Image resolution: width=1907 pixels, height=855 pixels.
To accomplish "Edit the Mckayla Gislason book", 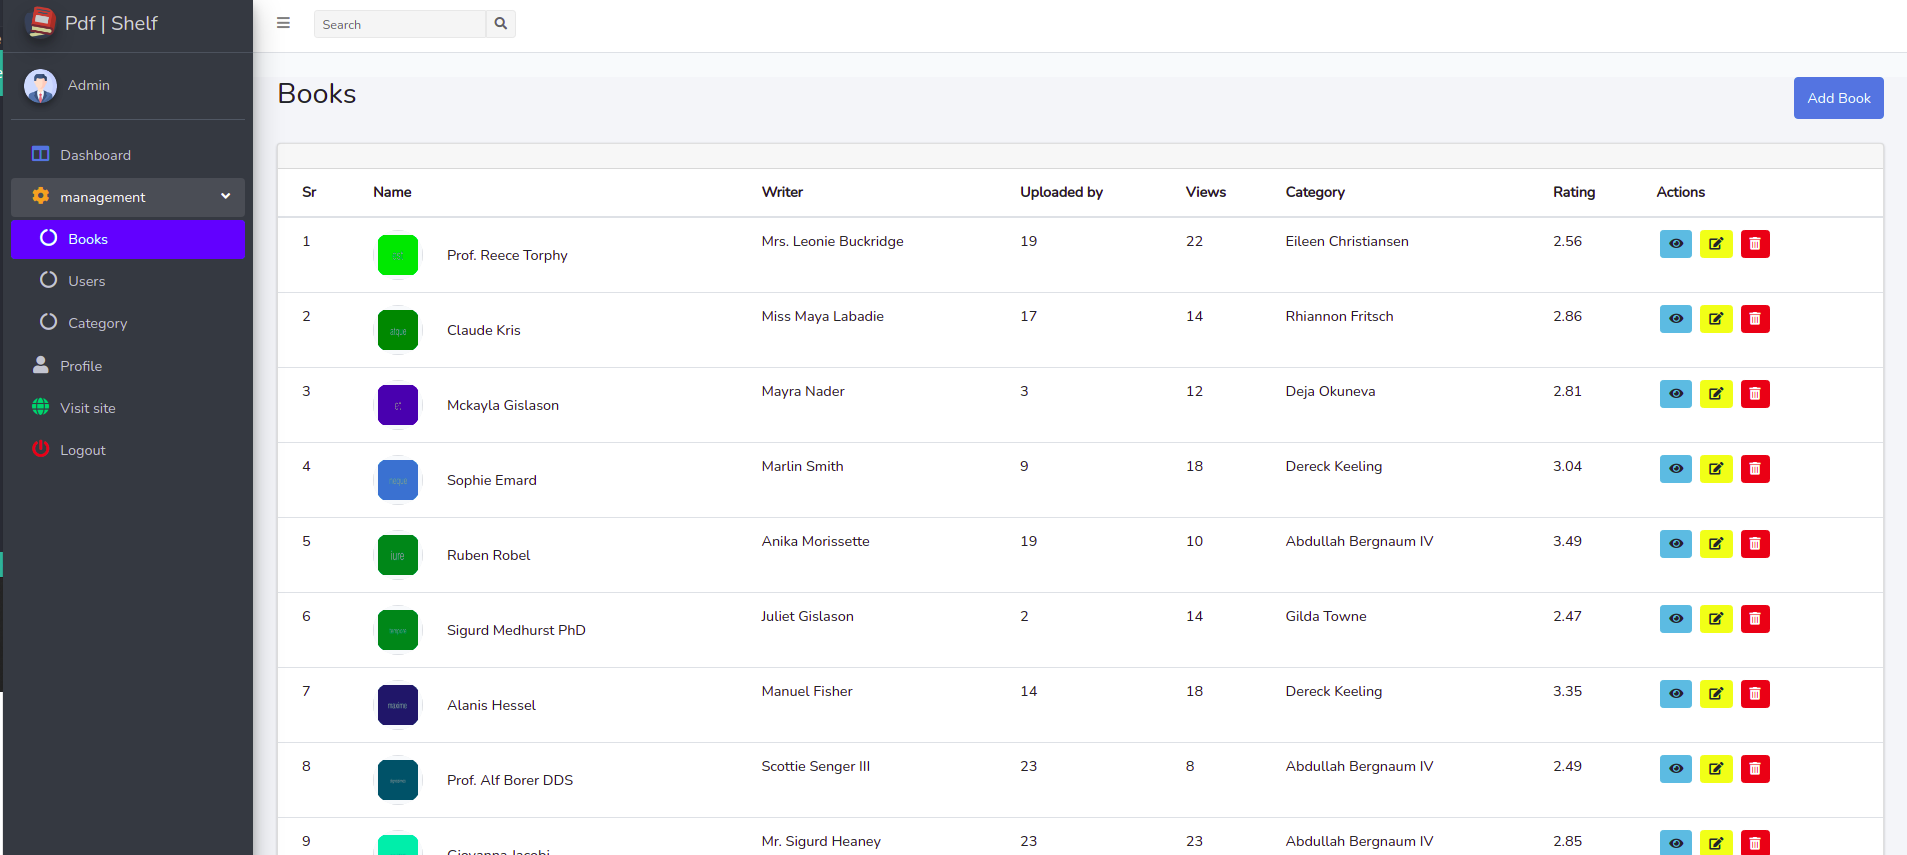I will coord(1716,394).
